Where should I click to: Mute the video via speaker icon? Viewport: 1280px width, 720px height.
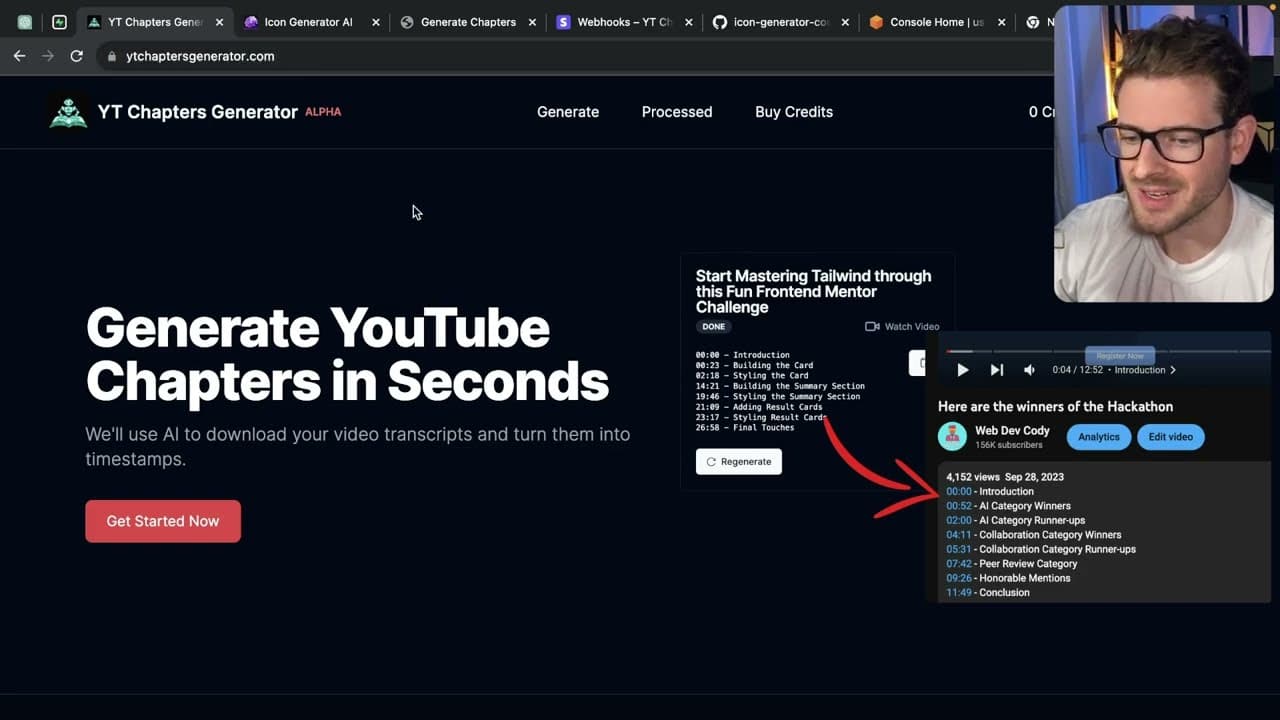(1030, 370)
